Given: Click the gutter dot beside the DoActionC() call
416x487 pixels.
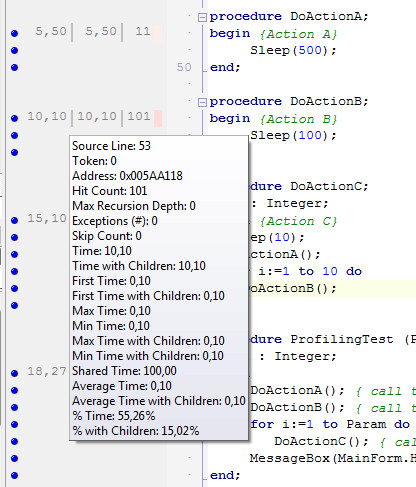Looking at the screenshot, I should tap(14, 441).
